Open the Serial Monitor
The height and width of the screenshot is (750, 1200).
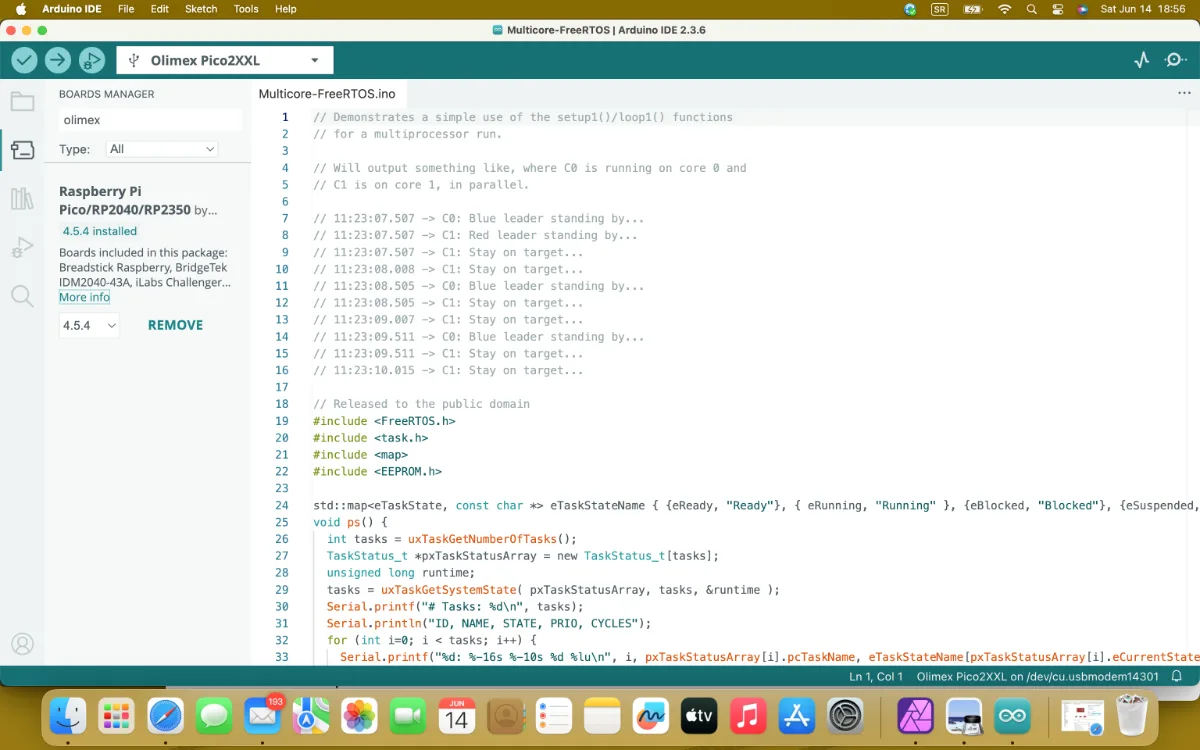coord(1176,60)
